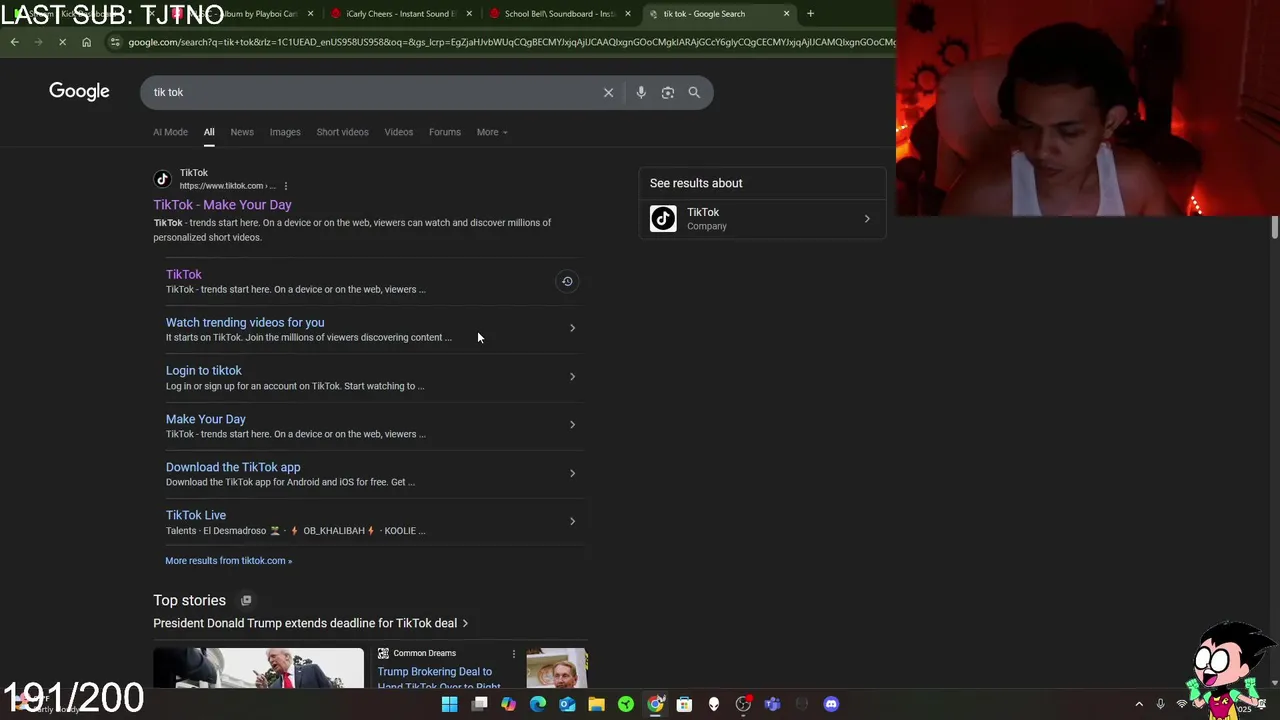Click More results from tiktok.com
Image resolution: width=1280 pixels, height=720 pixels.
click(229, 561)
